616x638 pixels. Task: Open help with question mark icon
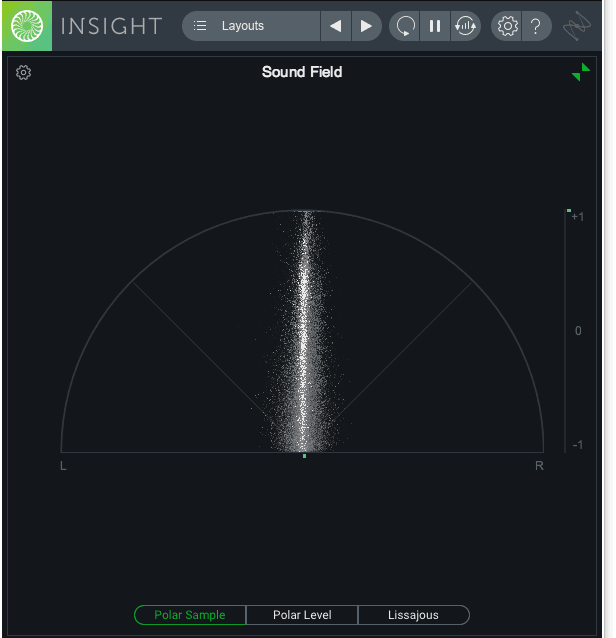(x=536, y=26)
